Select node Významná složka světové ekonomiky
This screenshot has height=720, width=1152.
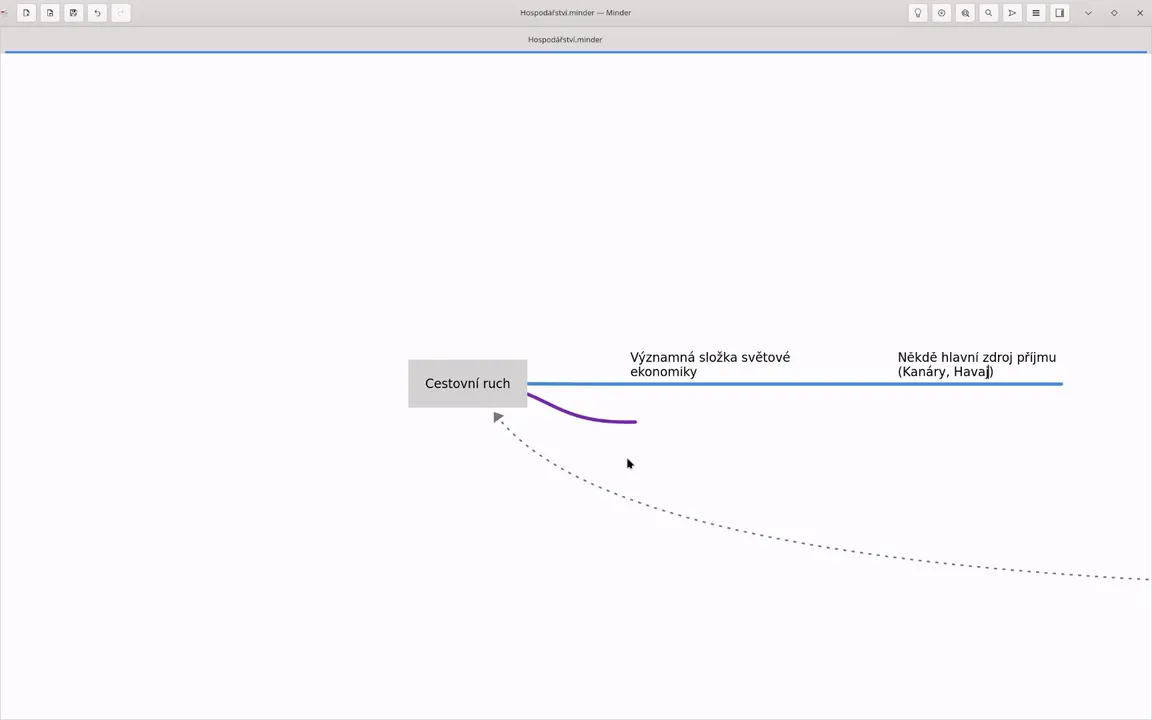[710, 364]
